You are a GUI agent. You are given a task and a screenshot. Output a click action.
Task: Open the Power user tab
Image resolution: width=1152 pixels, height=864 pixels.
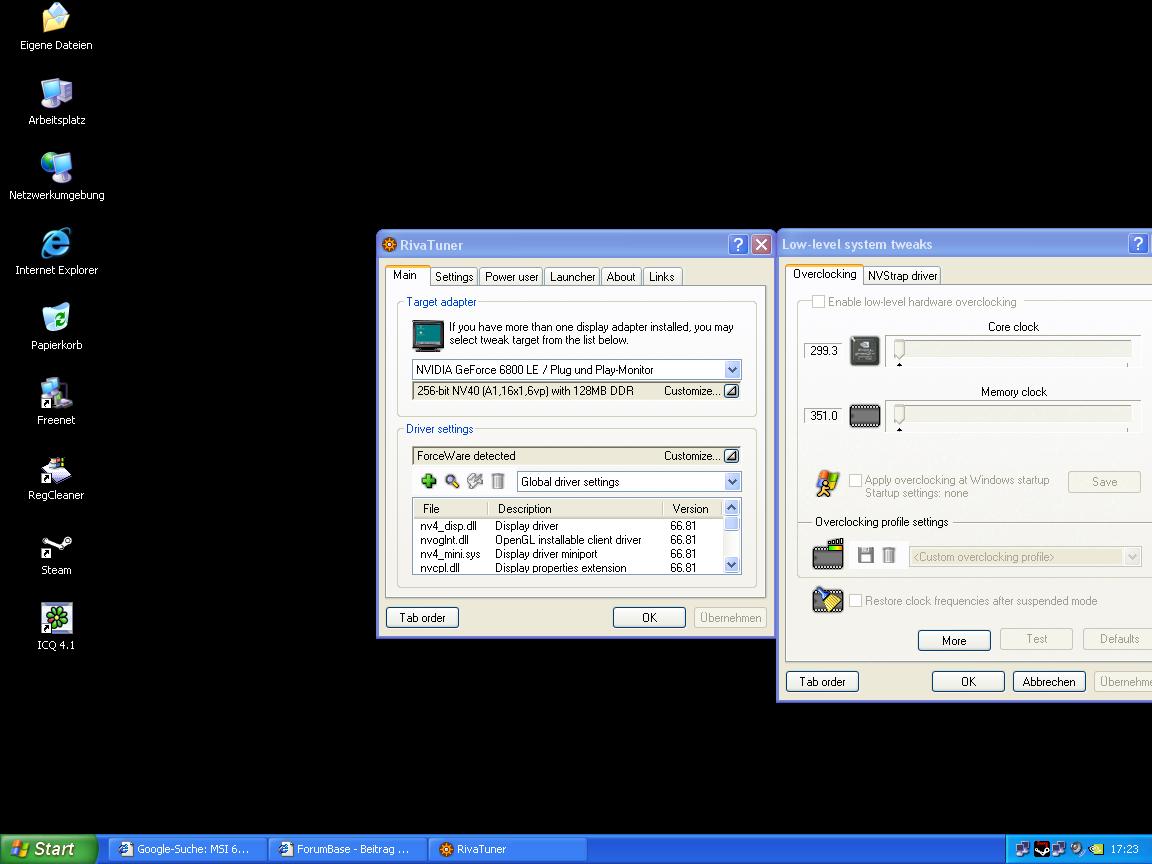coord(511,276)
